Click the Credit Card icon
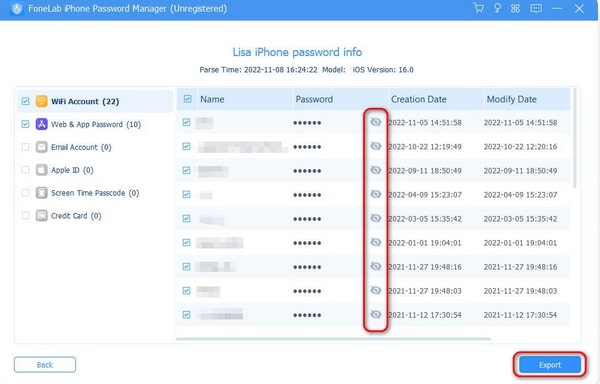This screenshot has height=384, width=600. pos(42,216)
